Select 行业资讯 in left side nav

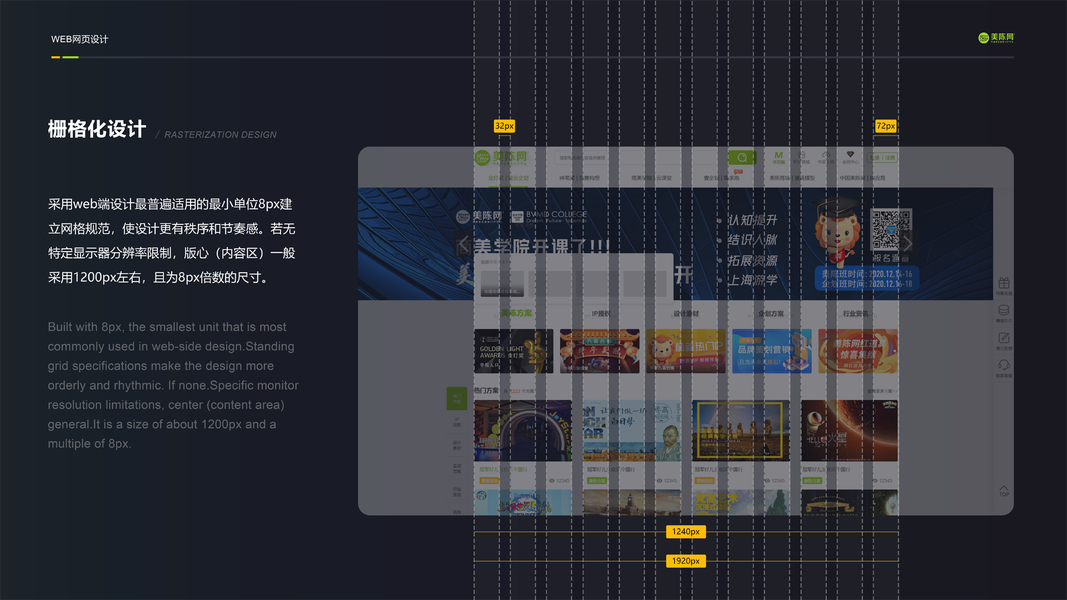[457, 491]
